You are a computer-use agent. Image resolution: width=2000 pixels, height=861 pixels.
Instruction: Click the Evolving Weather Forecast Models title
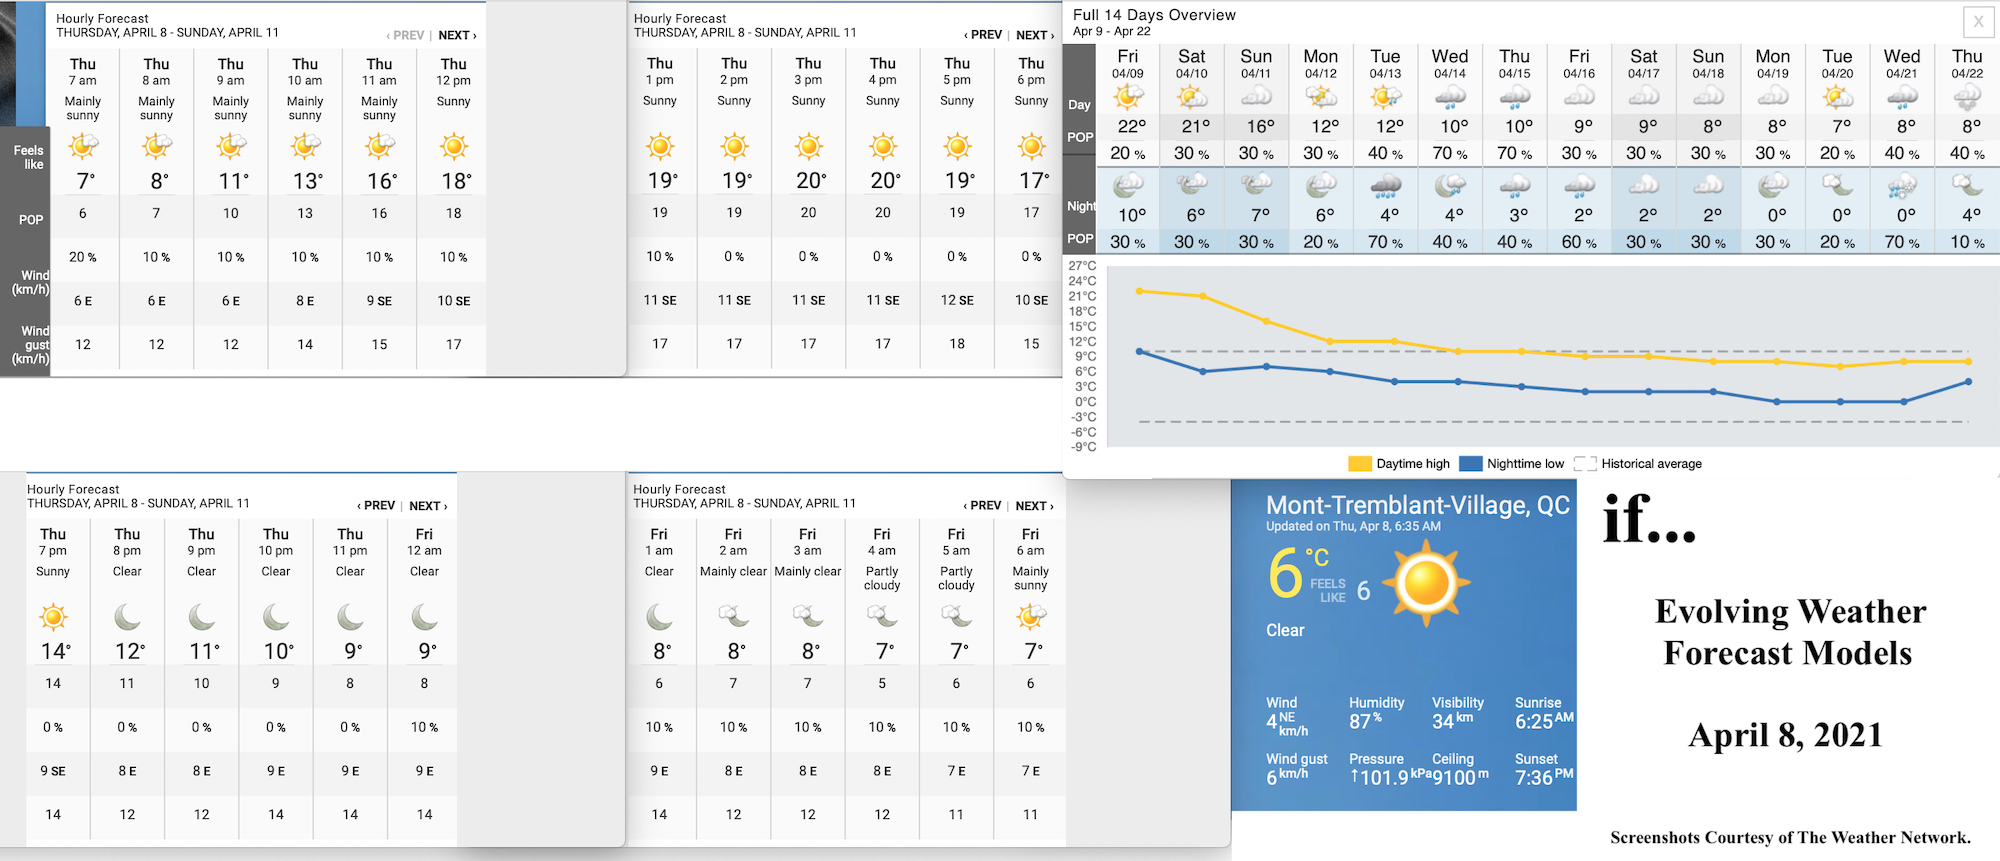tap(1789, 632)
